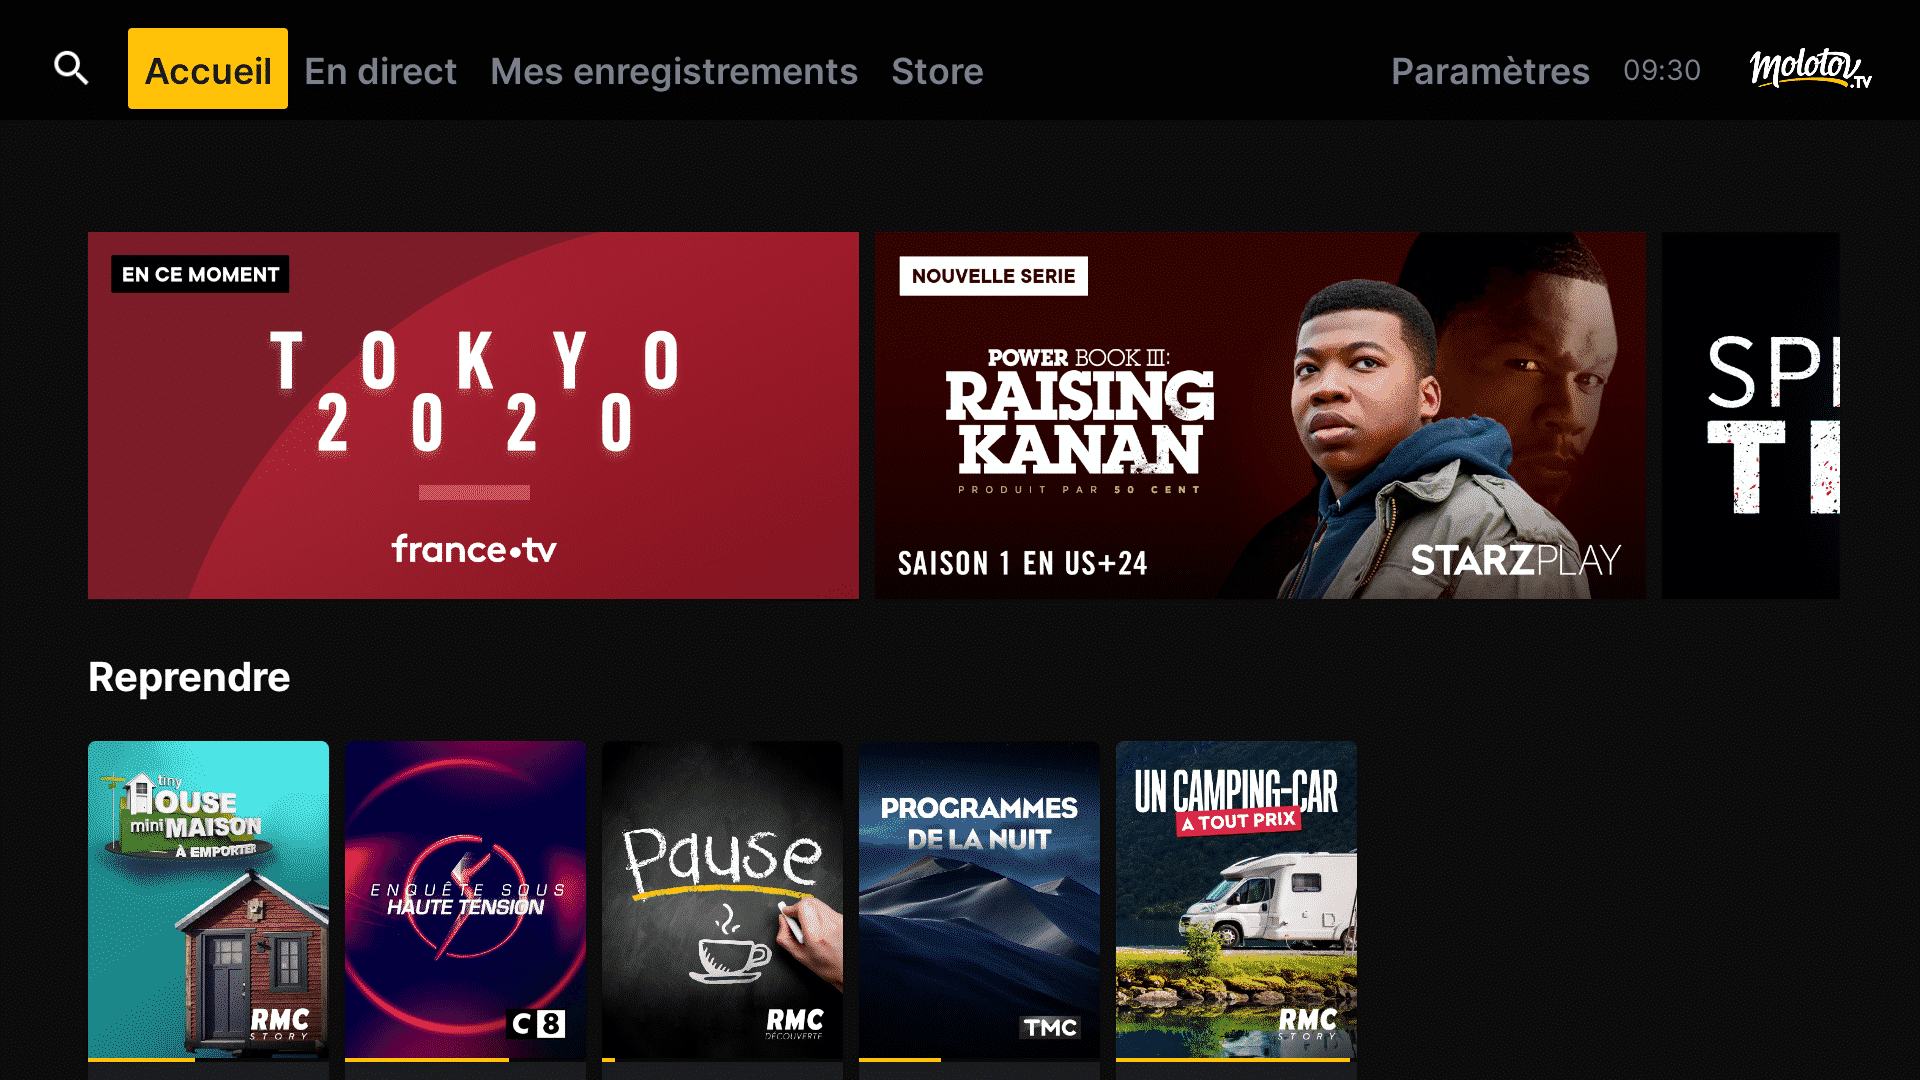The height and width of the screenshot is (1080, 1920).
Task: Switch to the En direct tab
Action: pos(380,71)
